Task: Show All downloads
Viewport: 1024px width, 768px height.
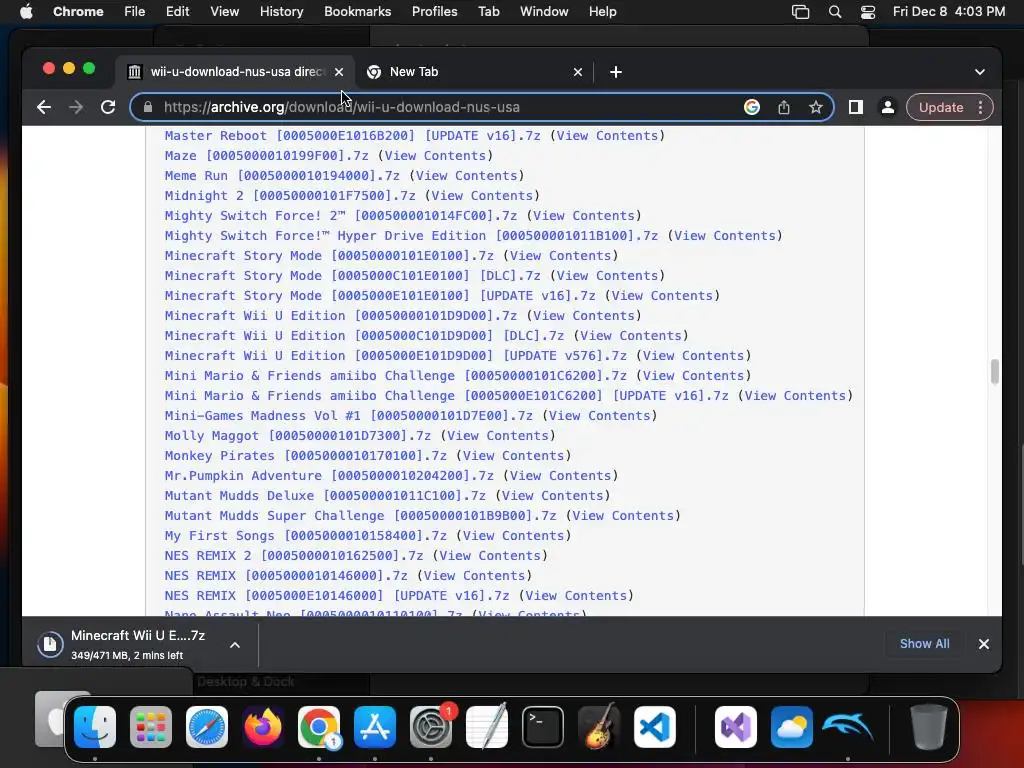Action: pos(924,644)
